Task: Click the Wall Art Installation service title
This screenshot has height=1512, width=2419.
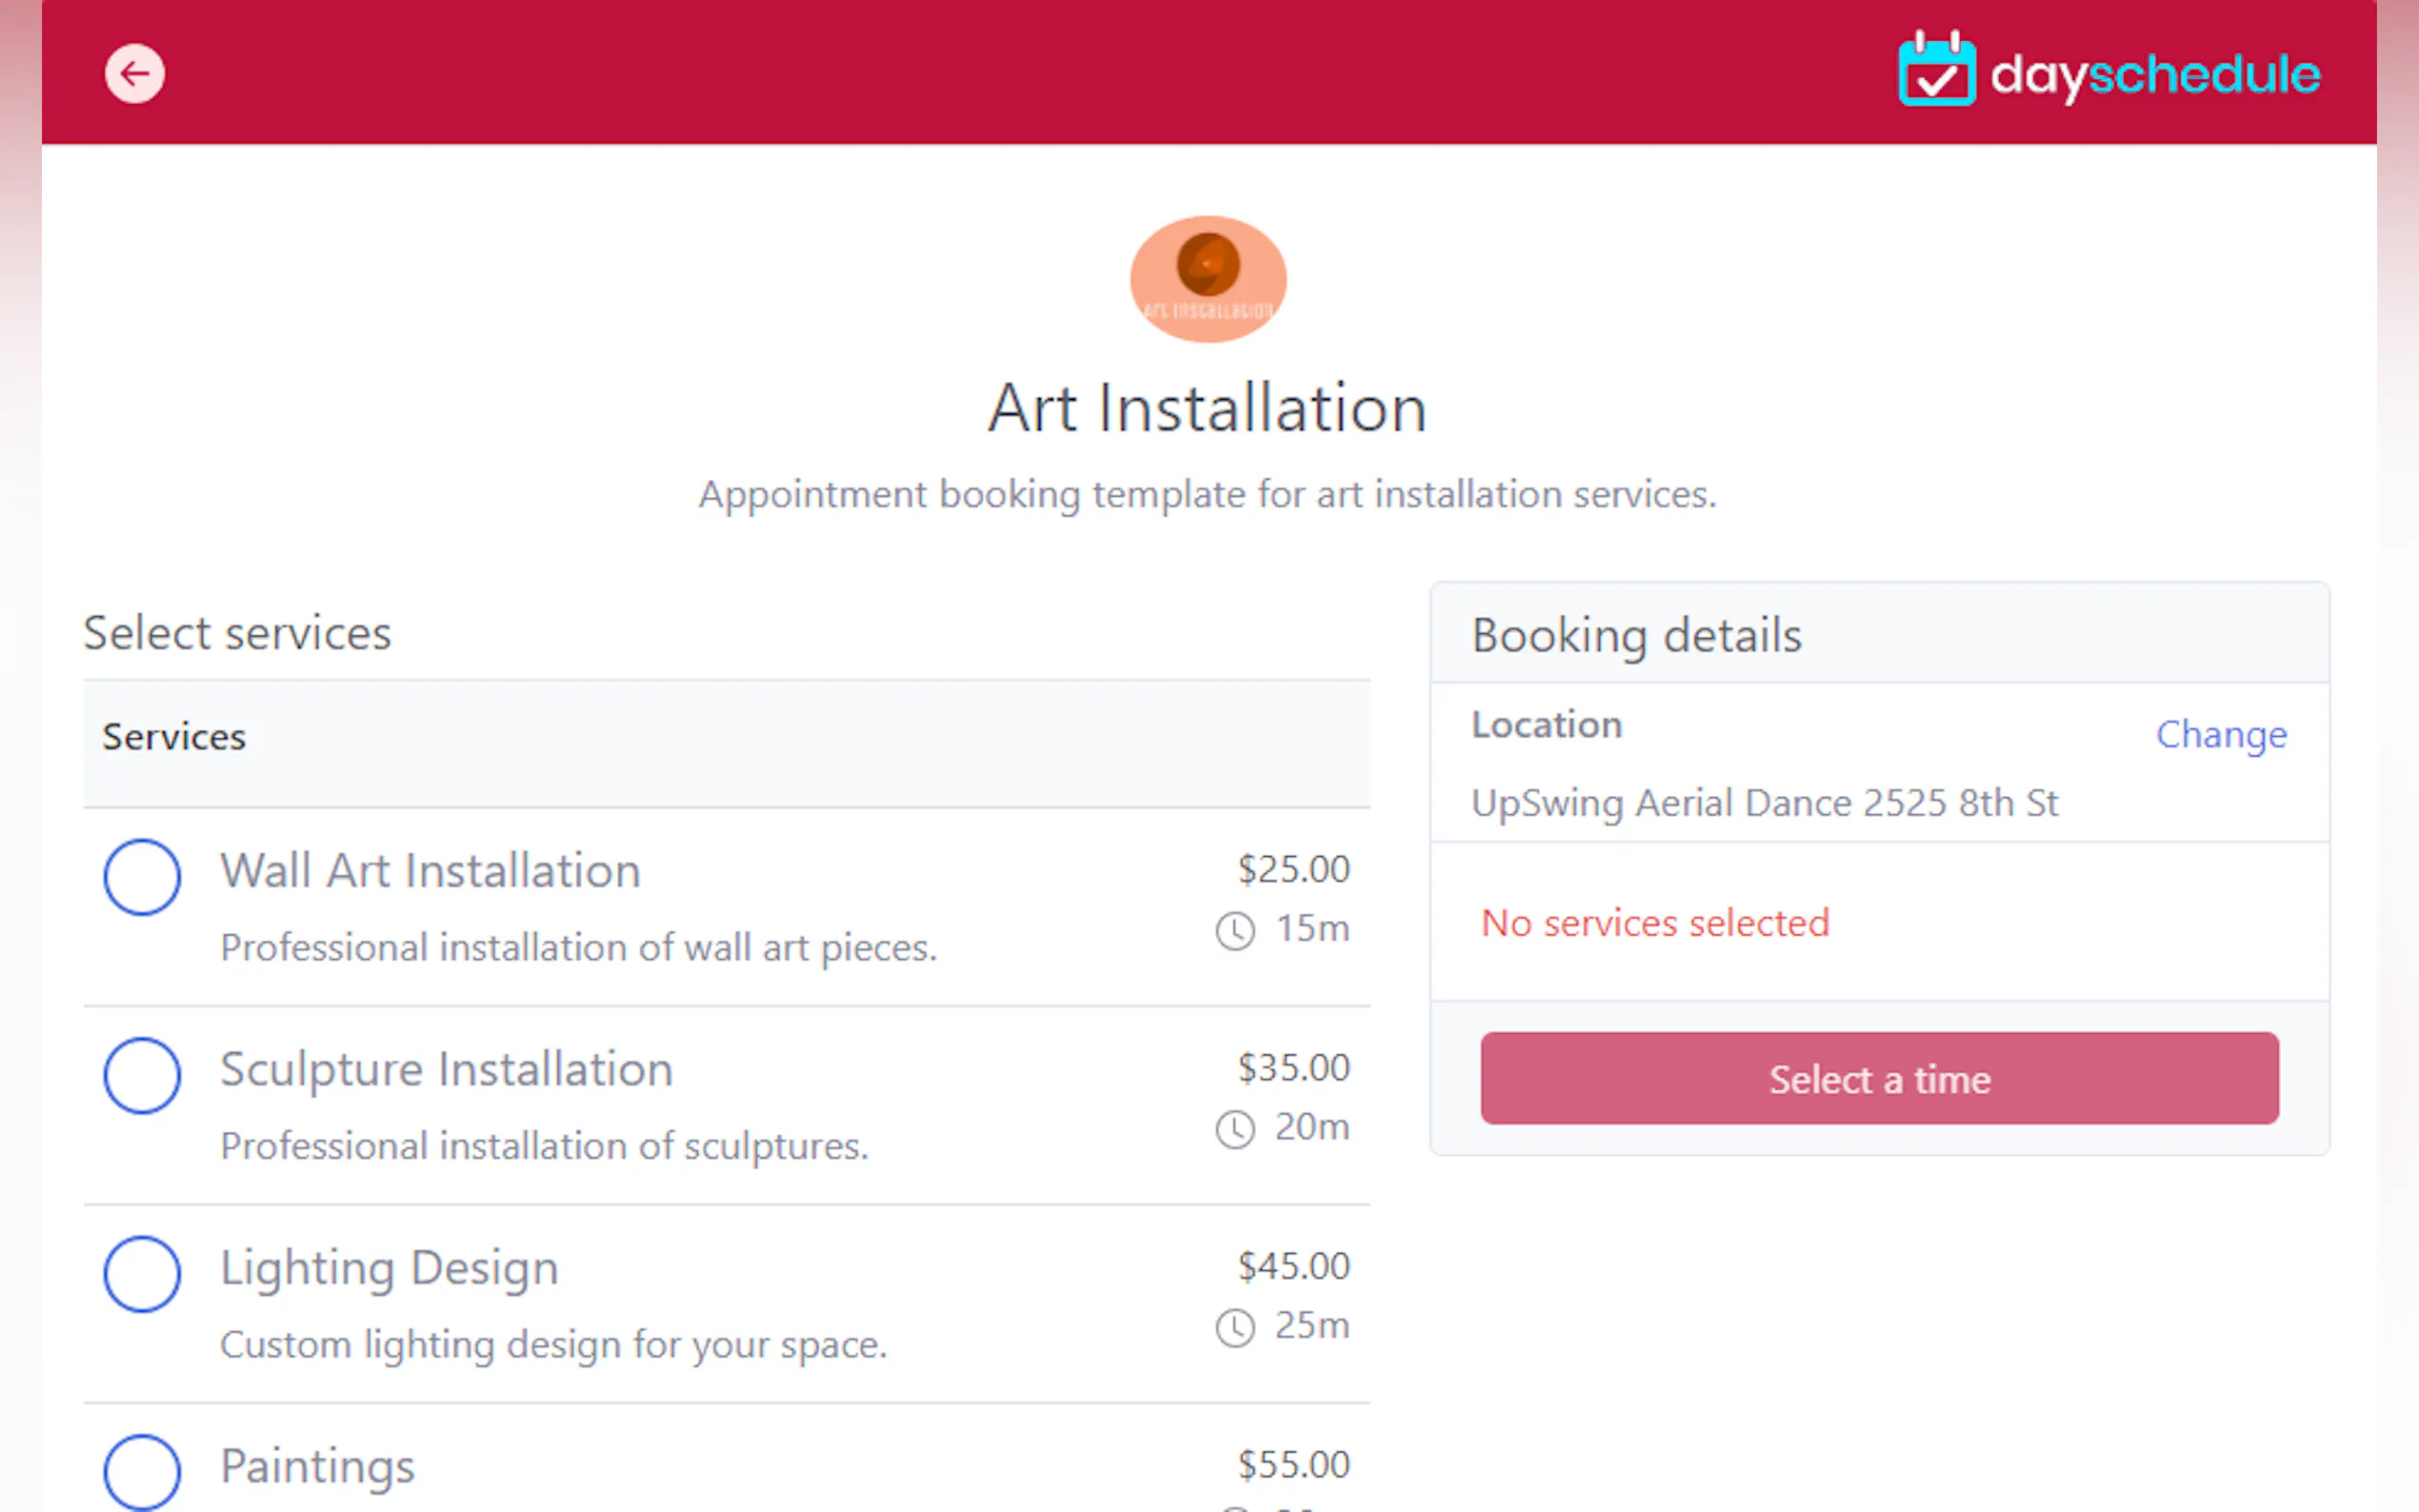Action: (430, 870)
